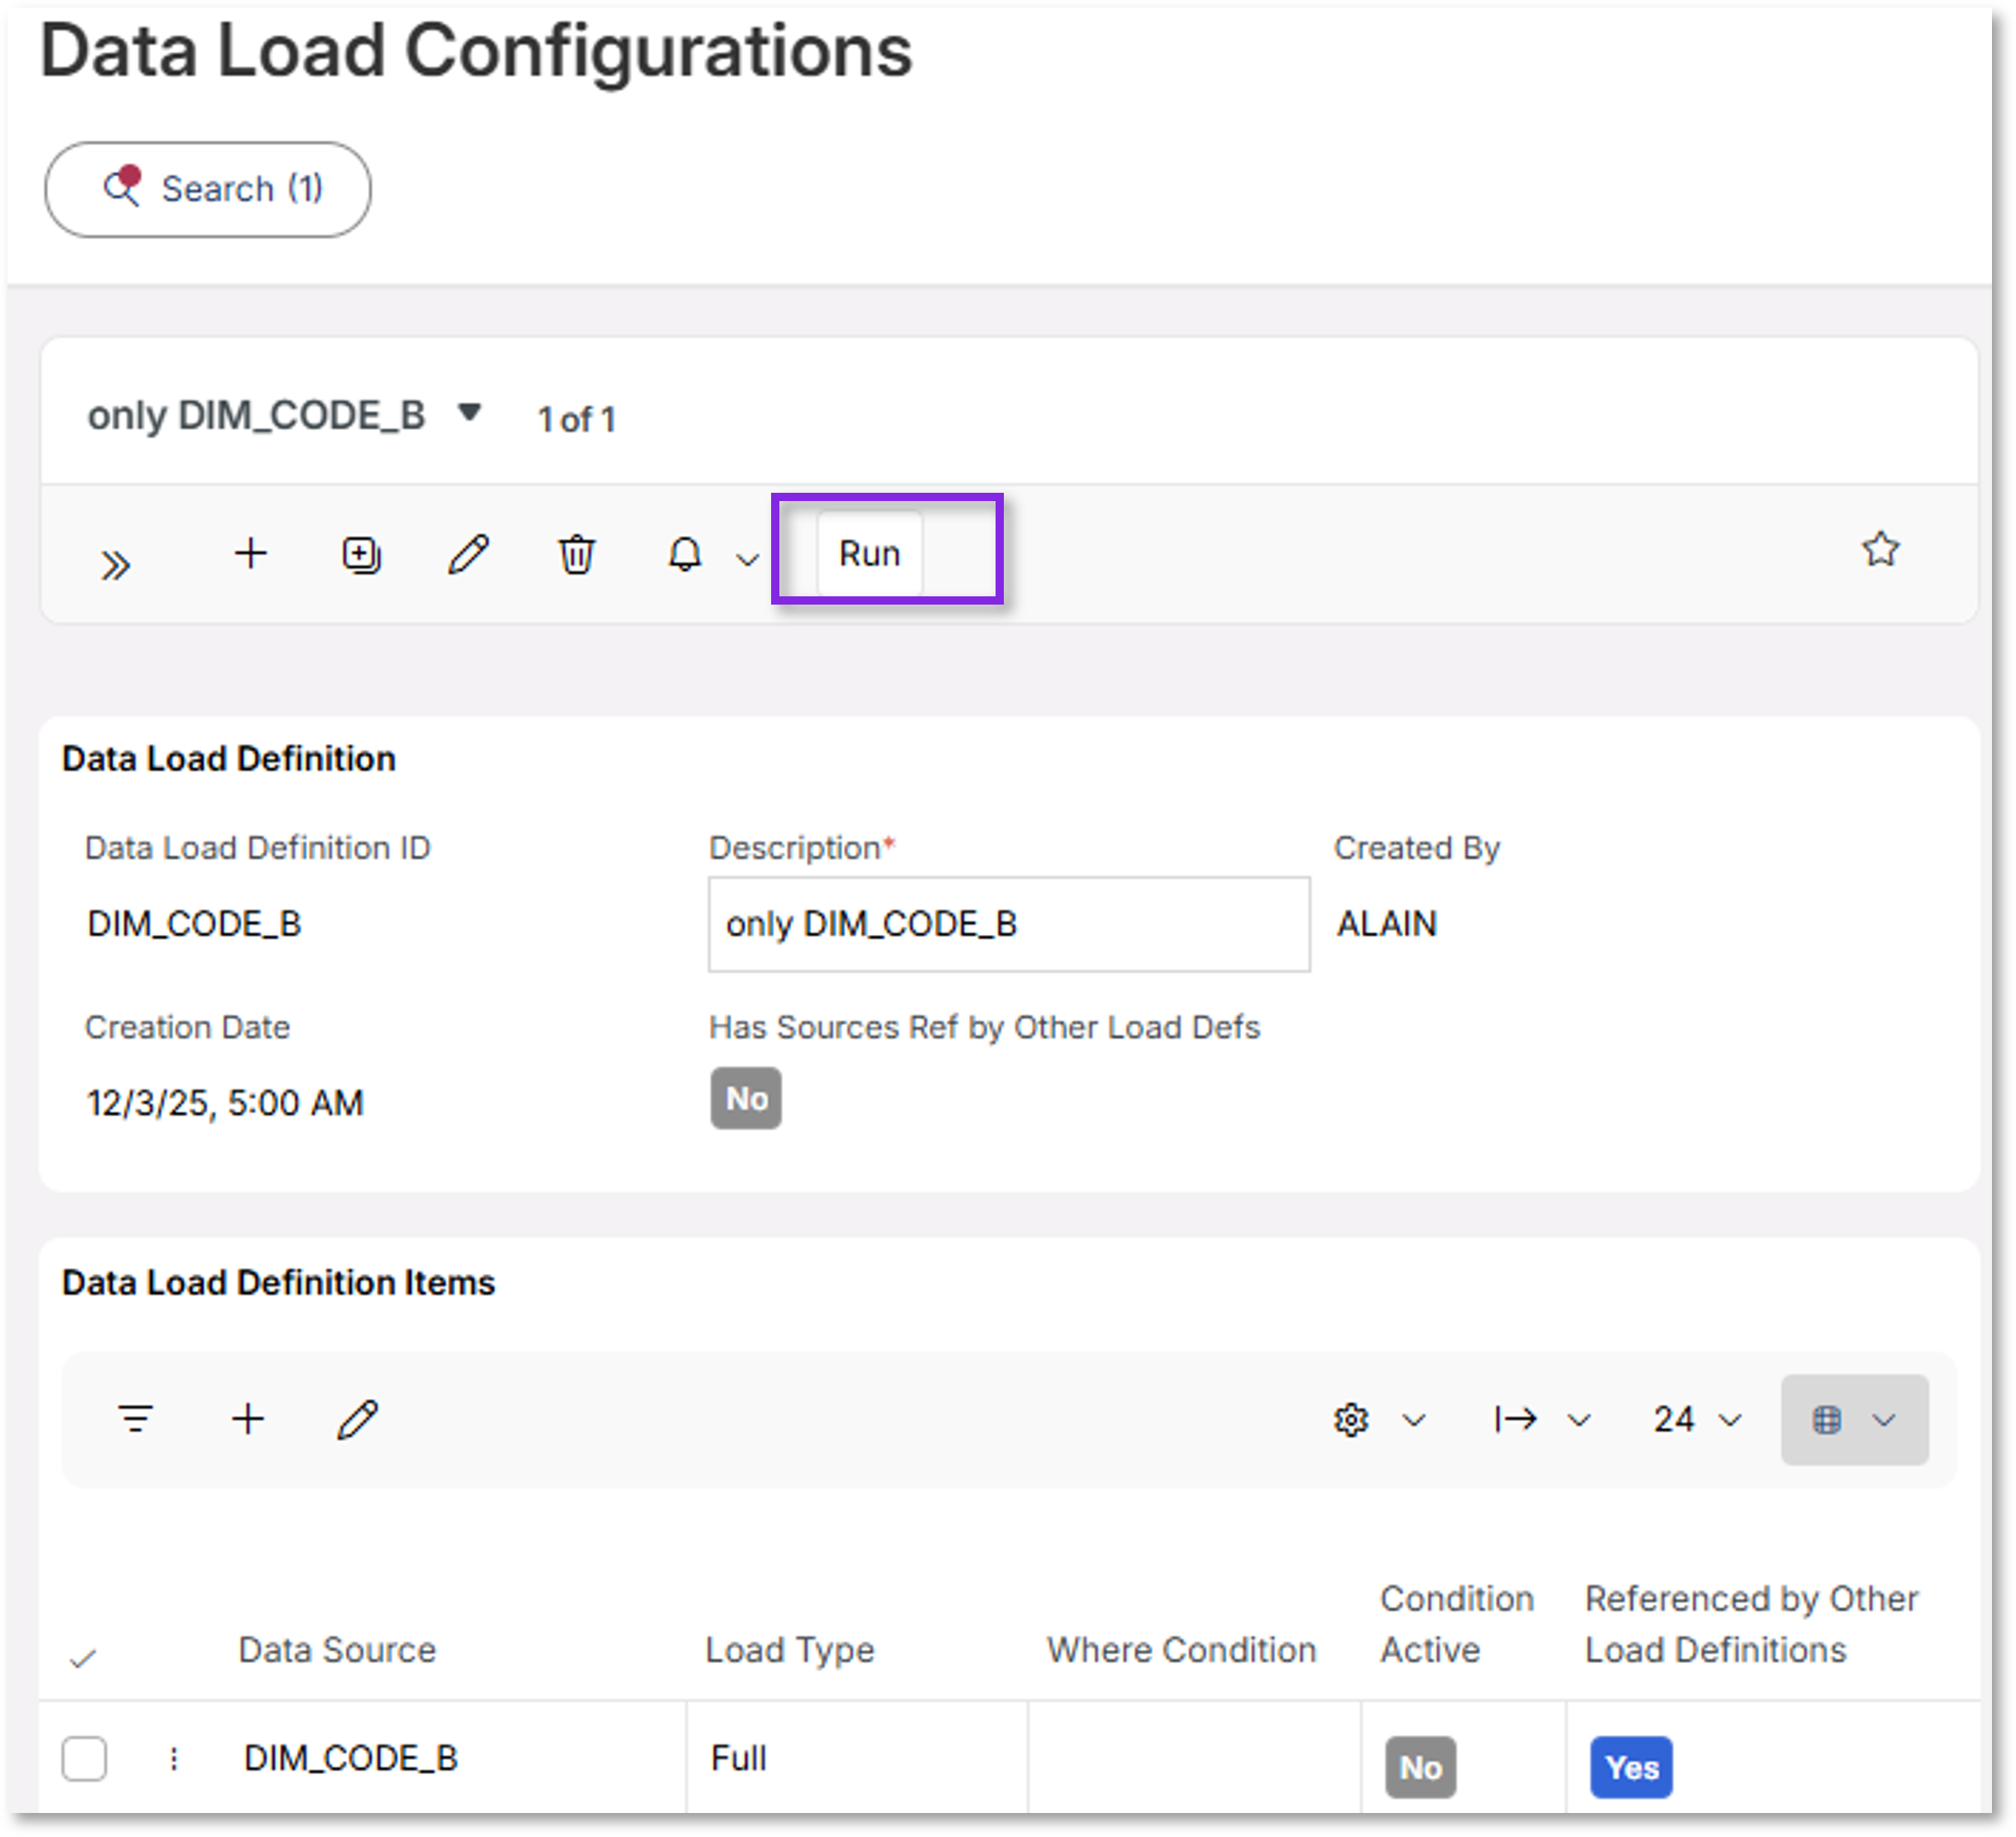Click the Where Condition column header

coord(1181,1649)
